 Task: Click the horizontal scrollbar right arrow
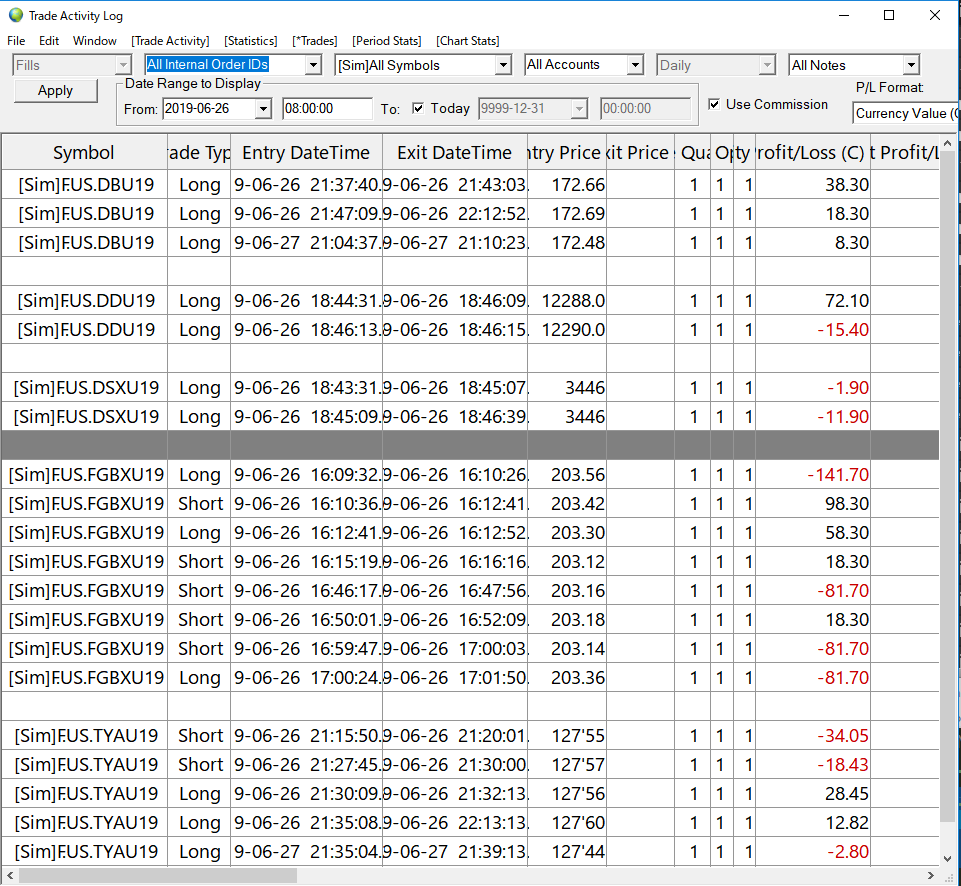click(x=930, y=876)
